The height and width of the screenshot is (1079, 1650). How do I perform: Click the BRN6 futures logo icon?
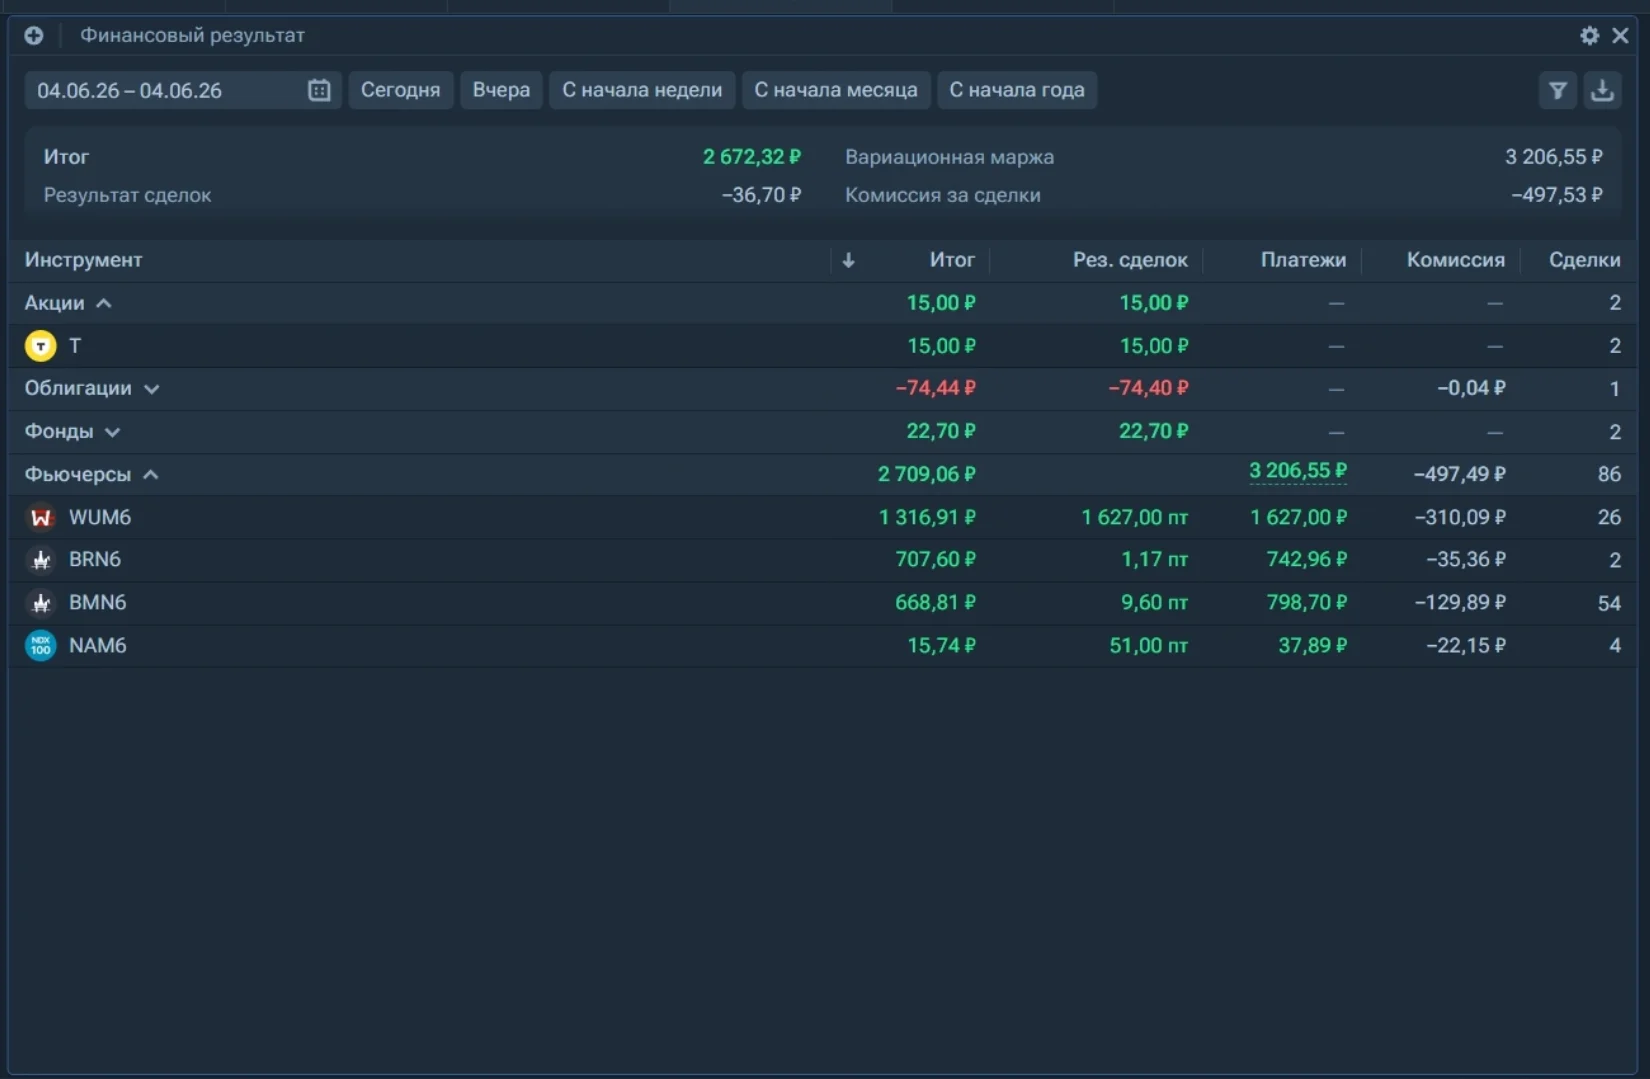pyautogui.click(x=40, y=560)
